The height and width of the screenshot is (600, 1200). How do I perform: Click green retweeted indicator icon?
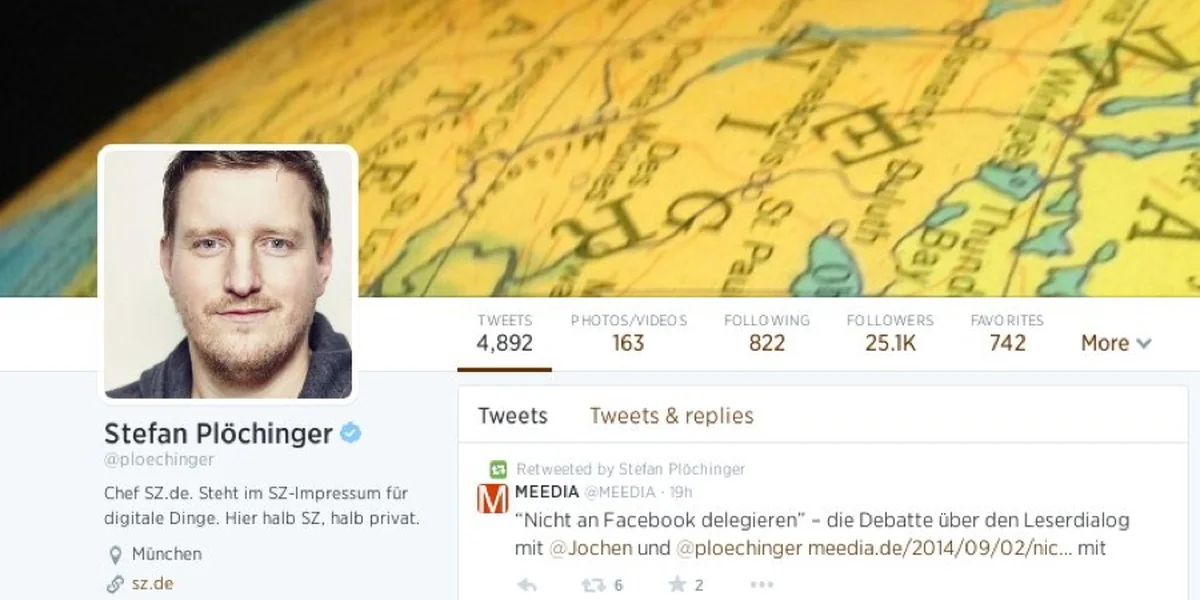click(499, 469)
